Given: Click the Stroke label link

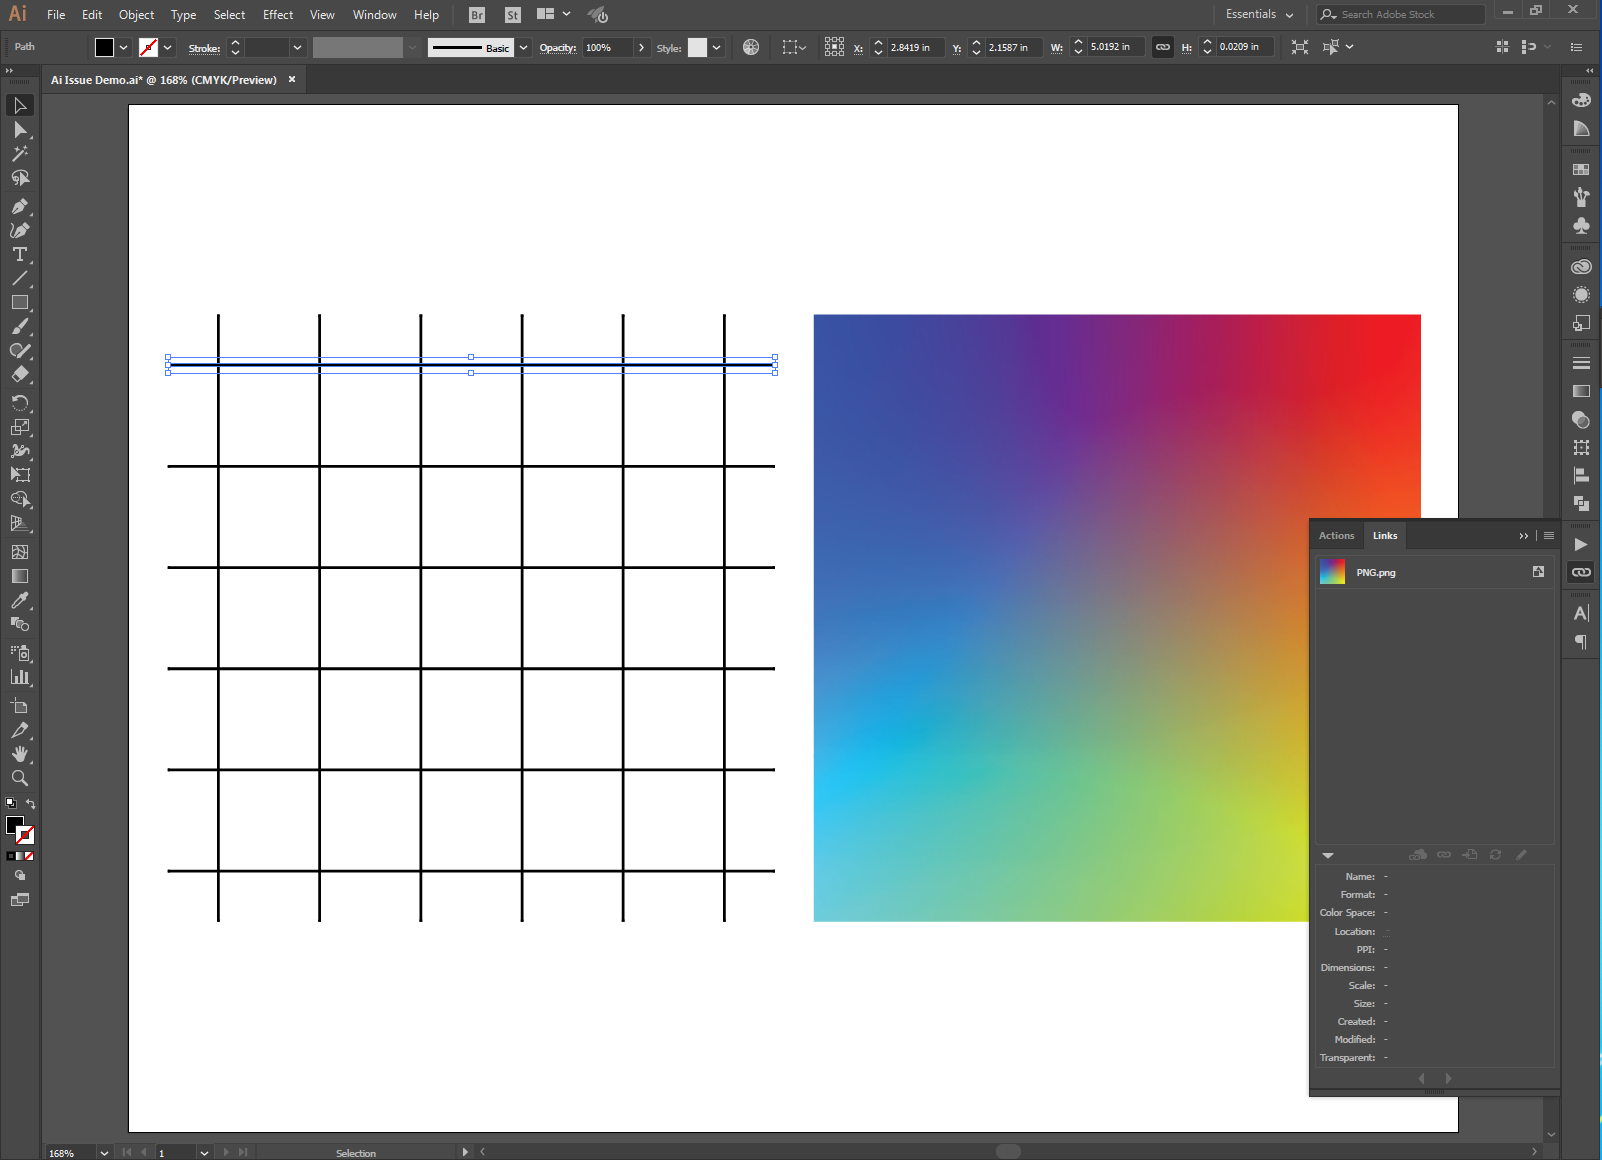Looking at the screenshot, I should (x=204, y=48).
